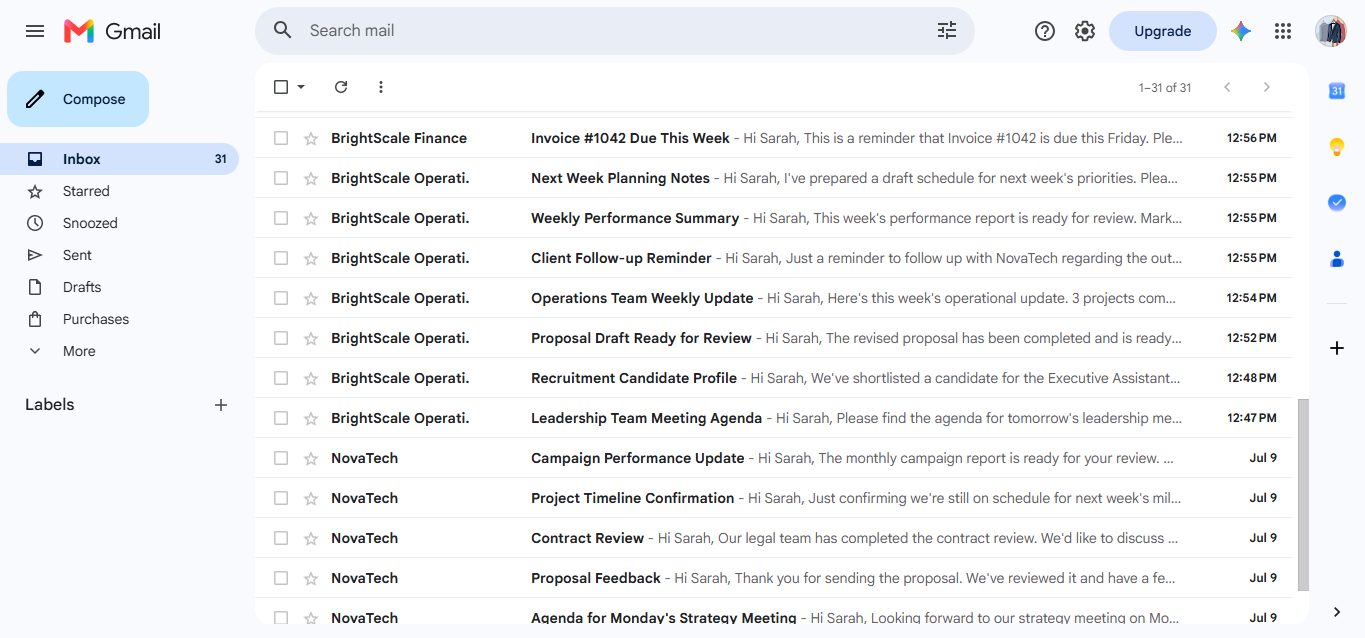
Task: Open the Starred folder
Action: (x=119, y=191)
